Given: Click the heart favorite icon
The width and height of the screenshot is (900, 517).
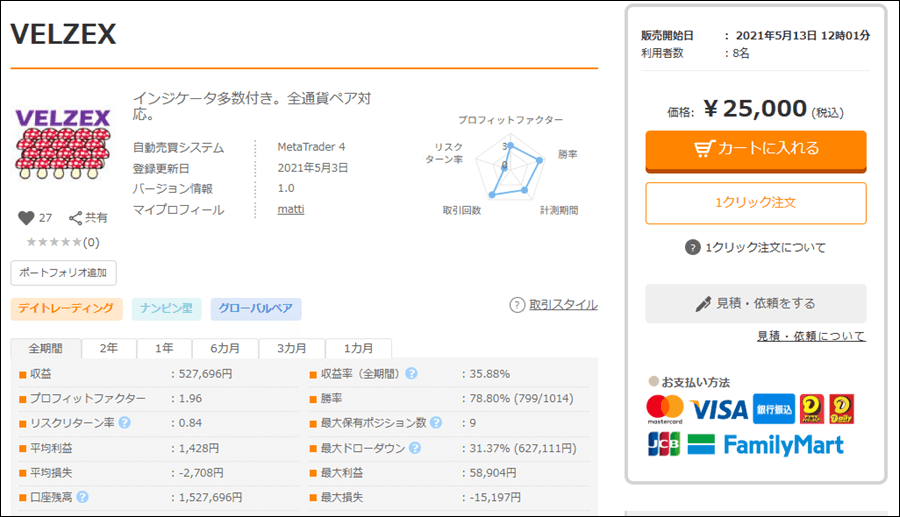Looking at the screenshot, I should pos(27,218).
